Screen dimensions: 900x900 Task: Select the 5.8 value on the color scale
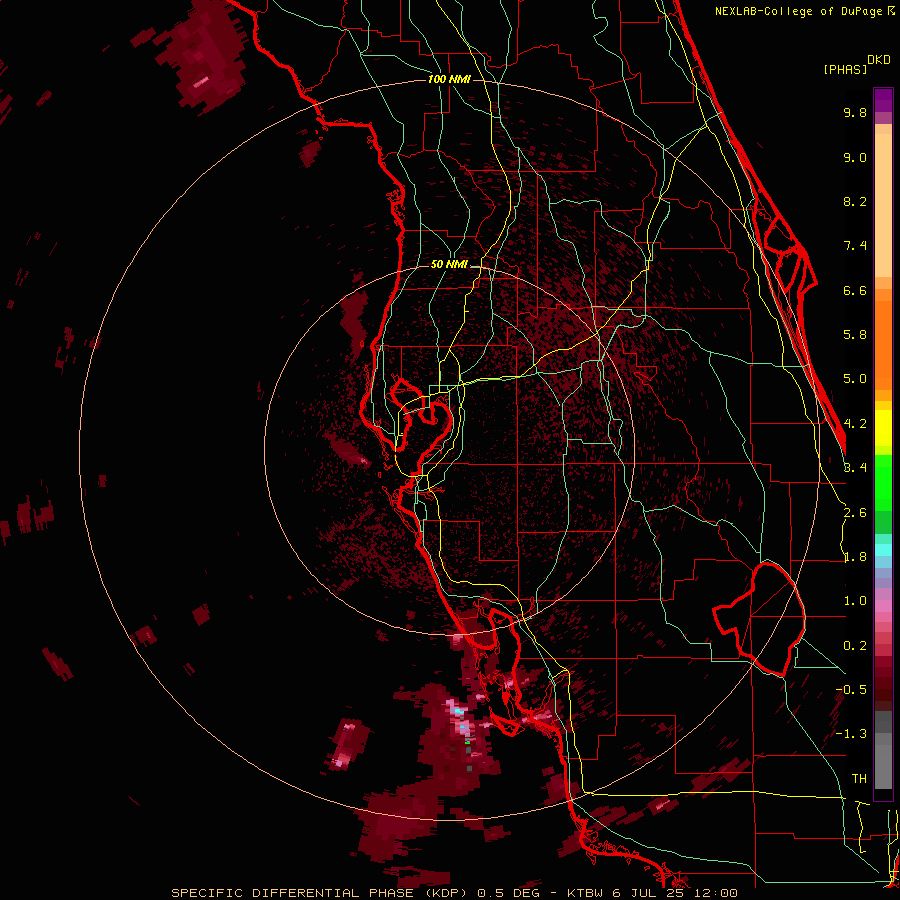click(855, 335)
